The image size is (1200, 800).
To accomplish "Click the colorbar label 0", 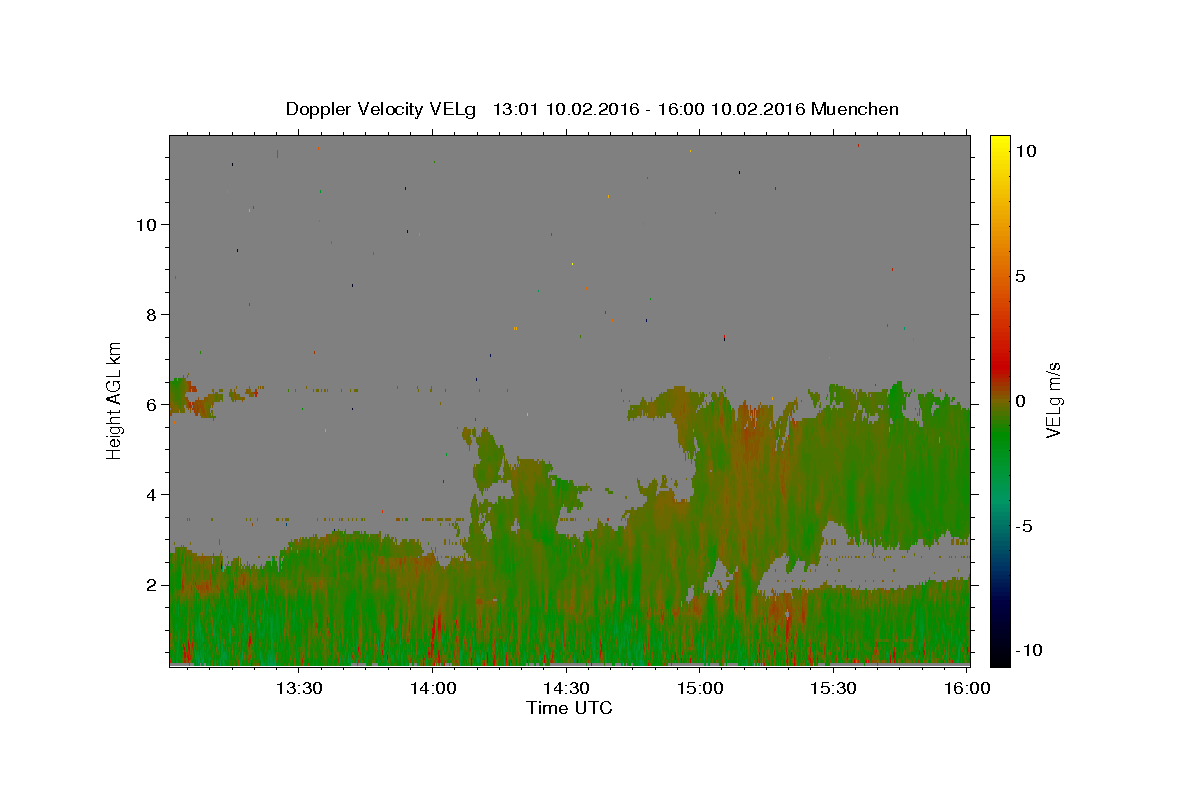I will pos(1020,401).
